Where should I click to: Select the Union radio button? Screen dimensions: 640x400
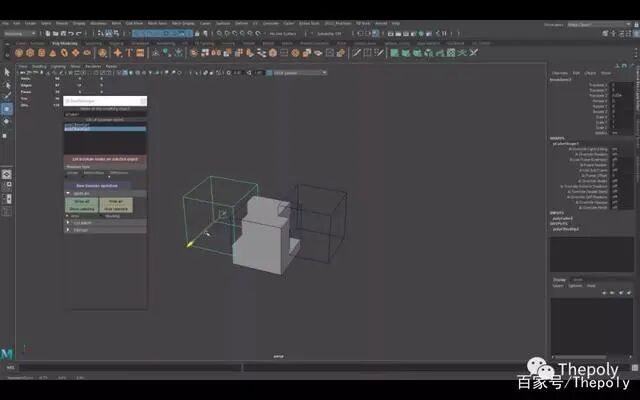[67, 177]
